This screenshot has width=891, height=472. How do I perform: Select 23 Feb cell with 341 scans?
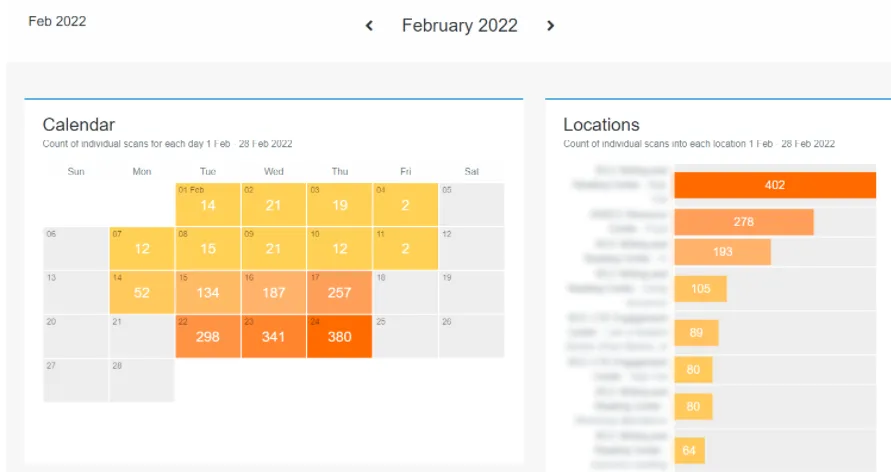tap(274, 336)
